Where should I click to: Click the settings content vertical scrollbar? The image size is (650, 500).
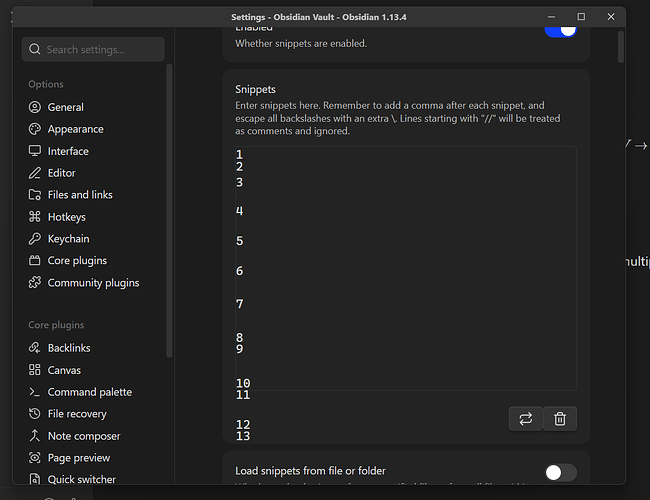621,47
